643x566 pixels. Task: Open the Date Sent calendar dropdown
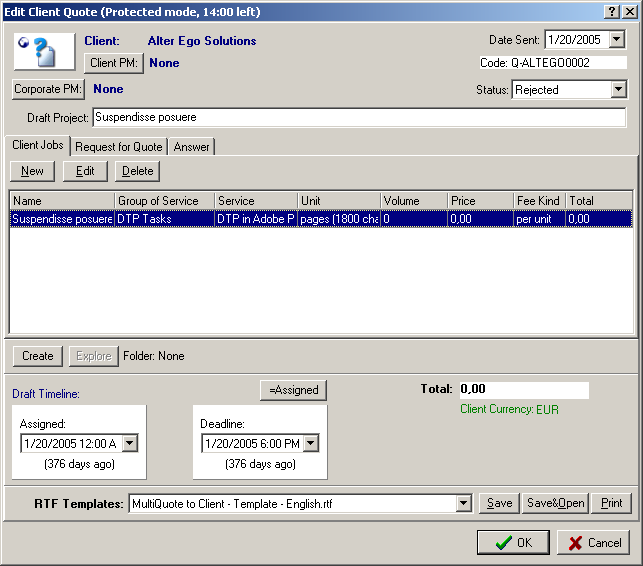[x=616, y=40]
